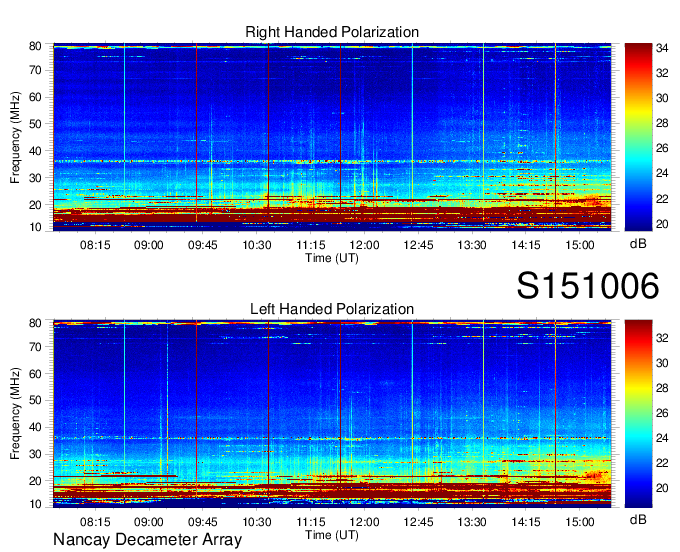680x552 pixels.
Task: Click the 09:45 time tick on Left Handed plot
Action: [x=203, y=522]
